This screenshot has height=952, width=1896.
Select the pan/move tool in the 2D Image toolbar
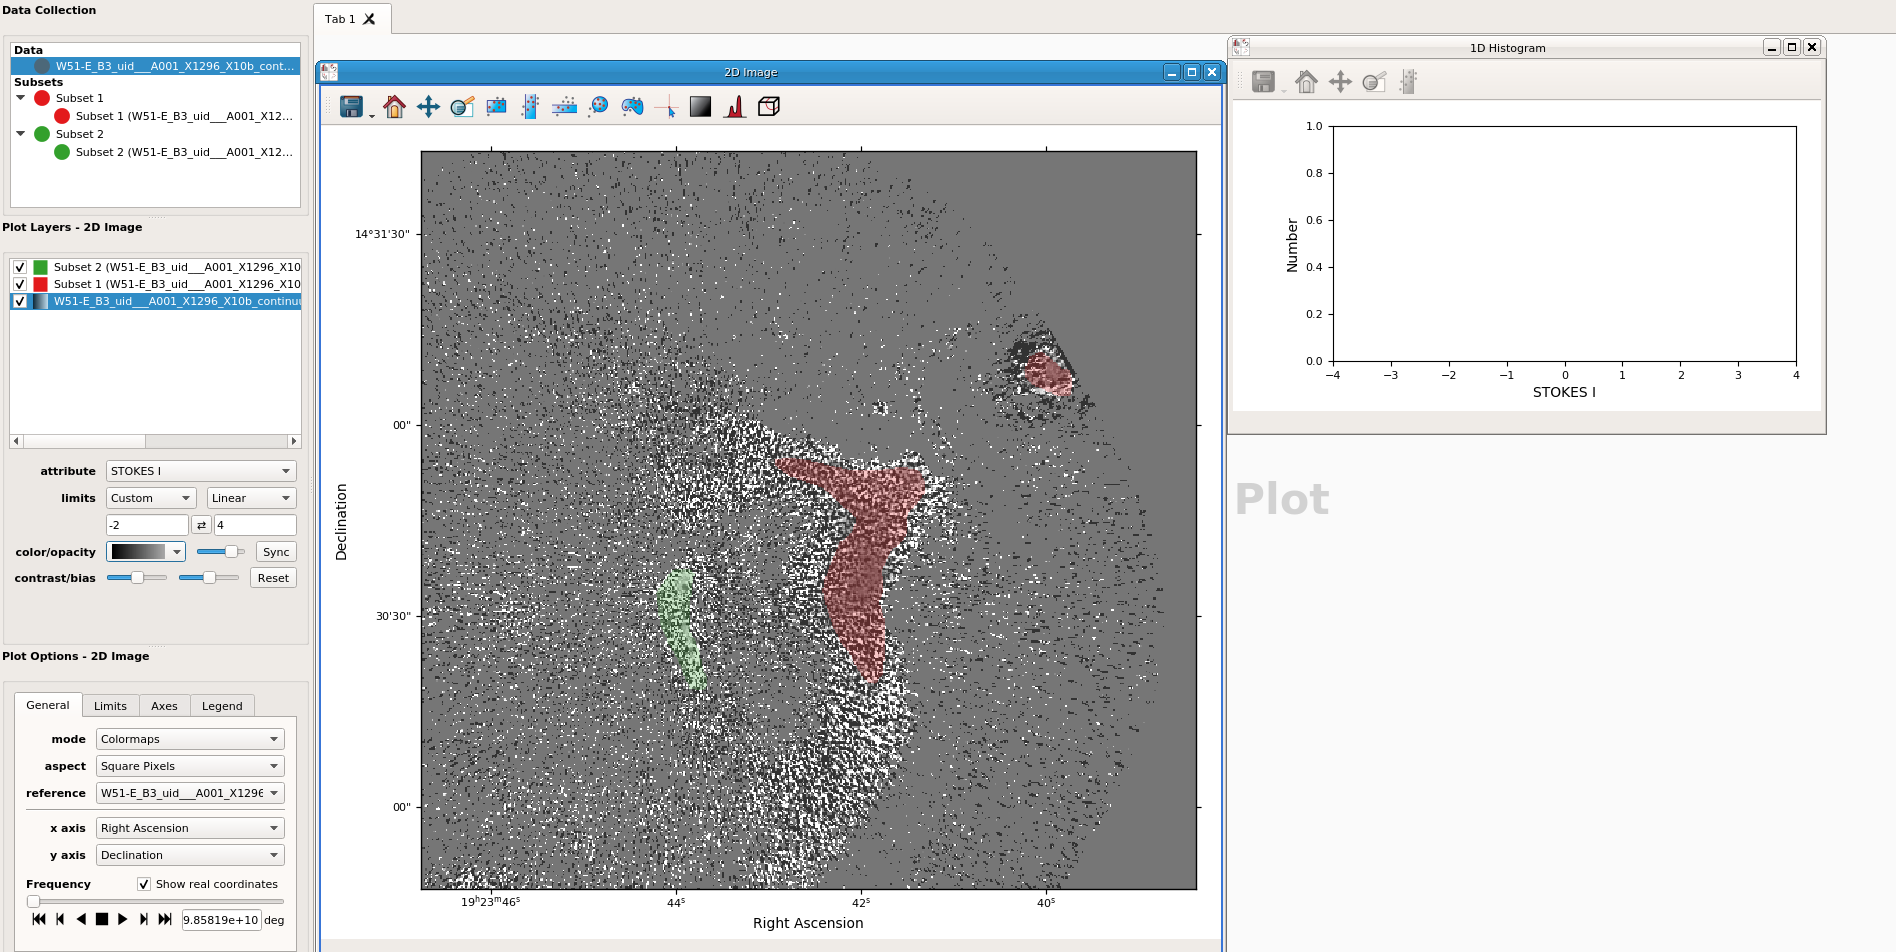tap(428, 106)
